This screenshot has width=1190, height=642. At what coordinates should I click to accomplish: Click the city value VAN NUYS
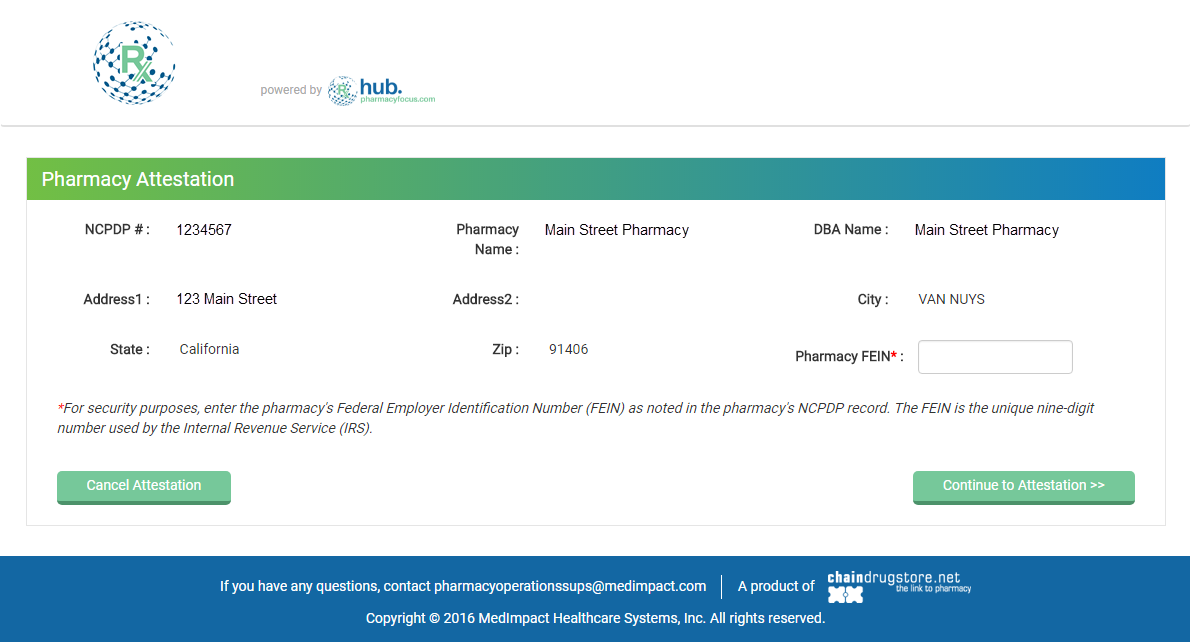click(951, 299)
